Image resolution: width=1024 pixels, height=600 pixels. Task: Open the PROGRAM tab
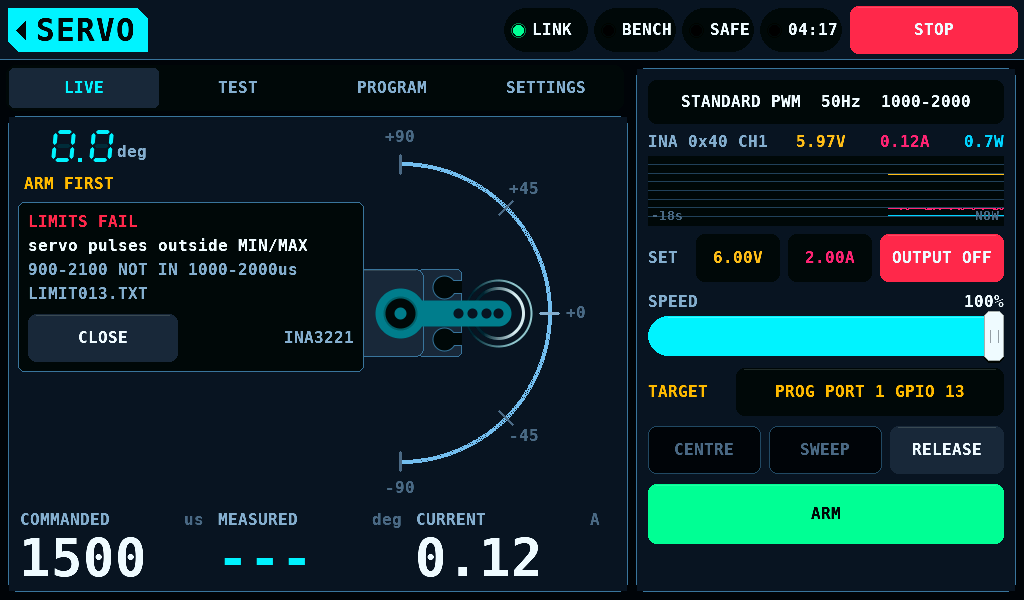tap(392, 87)
